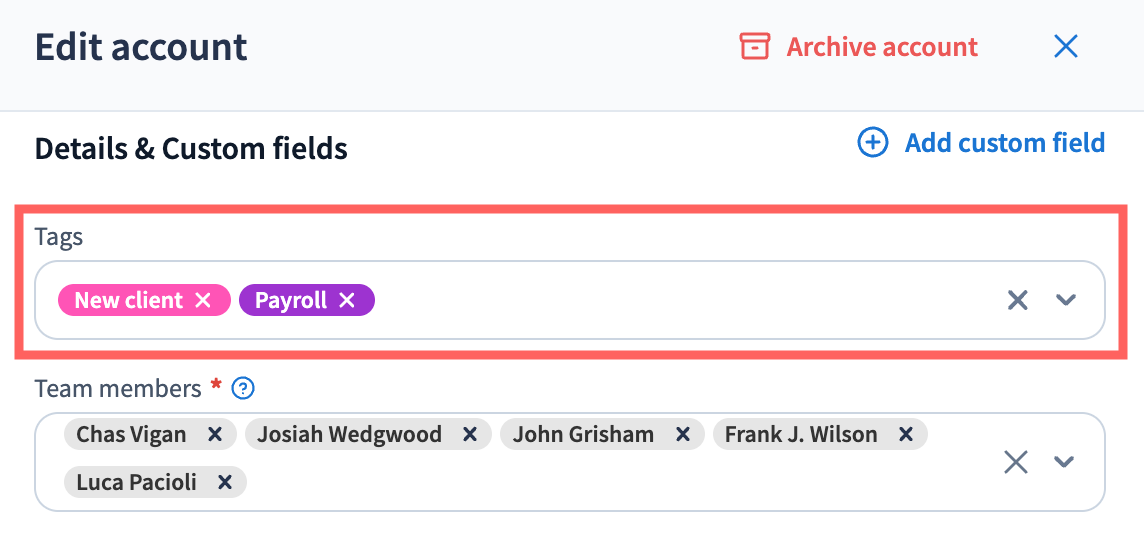Click inside the Tags input field
Screen dimensions: 1144x534
click(x=680, y=300)
